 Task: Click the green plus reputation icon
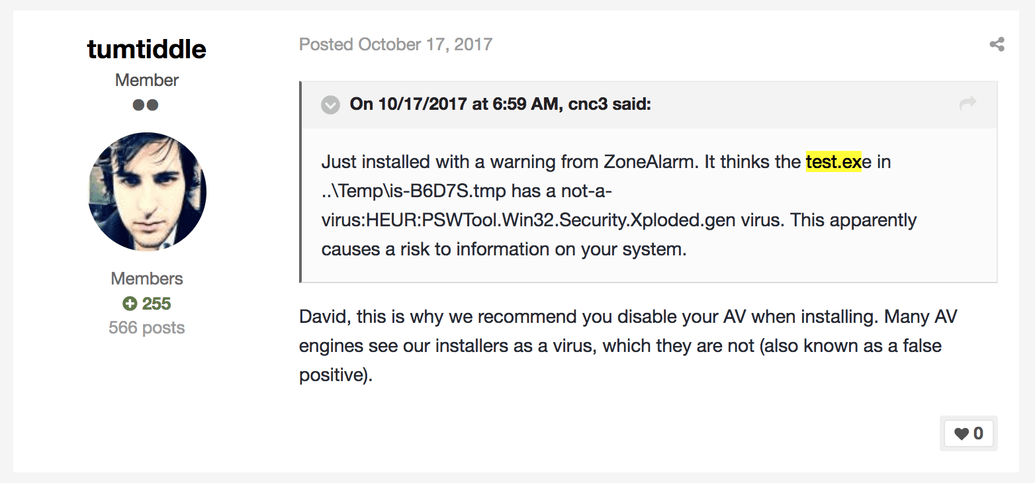click(x=129, y=304)
